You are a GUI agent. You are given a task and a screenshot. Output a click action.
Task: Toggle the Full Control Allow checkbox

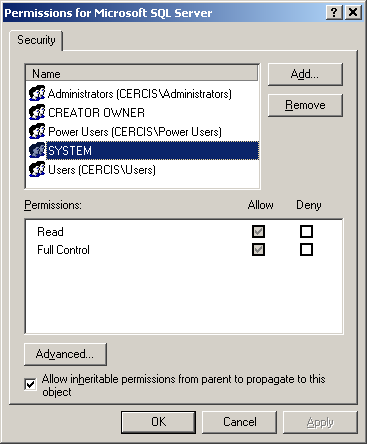(258, 249)
